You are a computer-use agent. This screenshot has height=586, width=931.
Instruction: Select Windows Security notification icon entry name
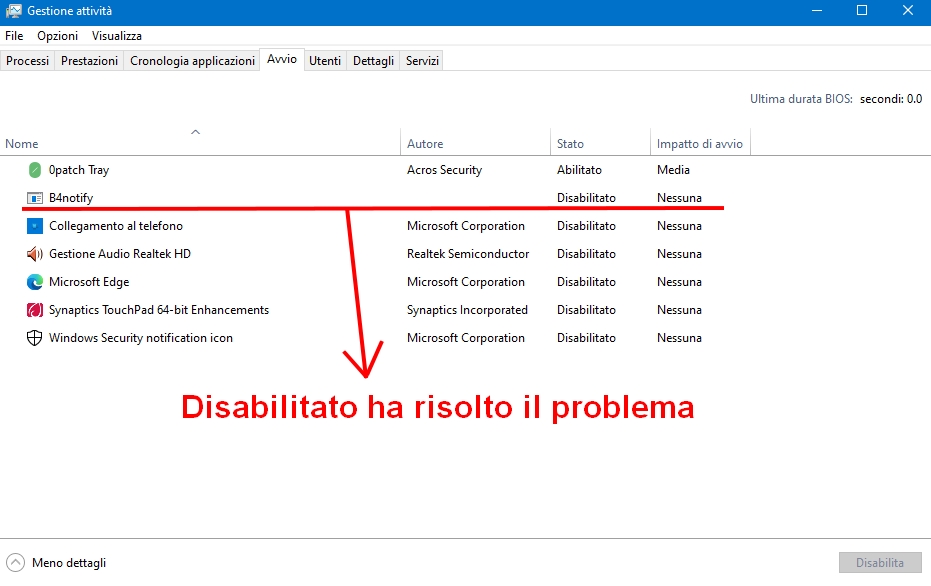coord(141,338)
